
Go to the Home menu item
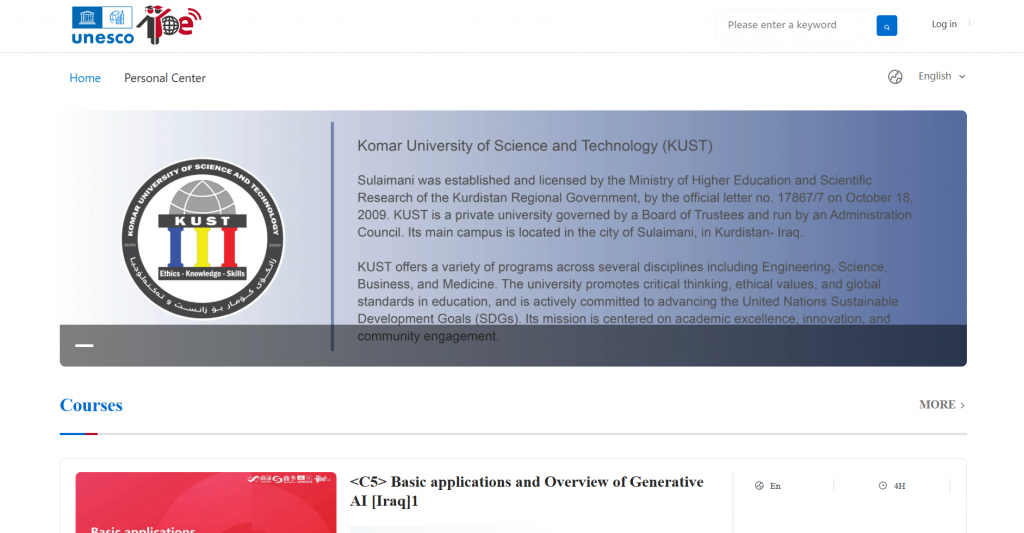(x=85, y=78)
